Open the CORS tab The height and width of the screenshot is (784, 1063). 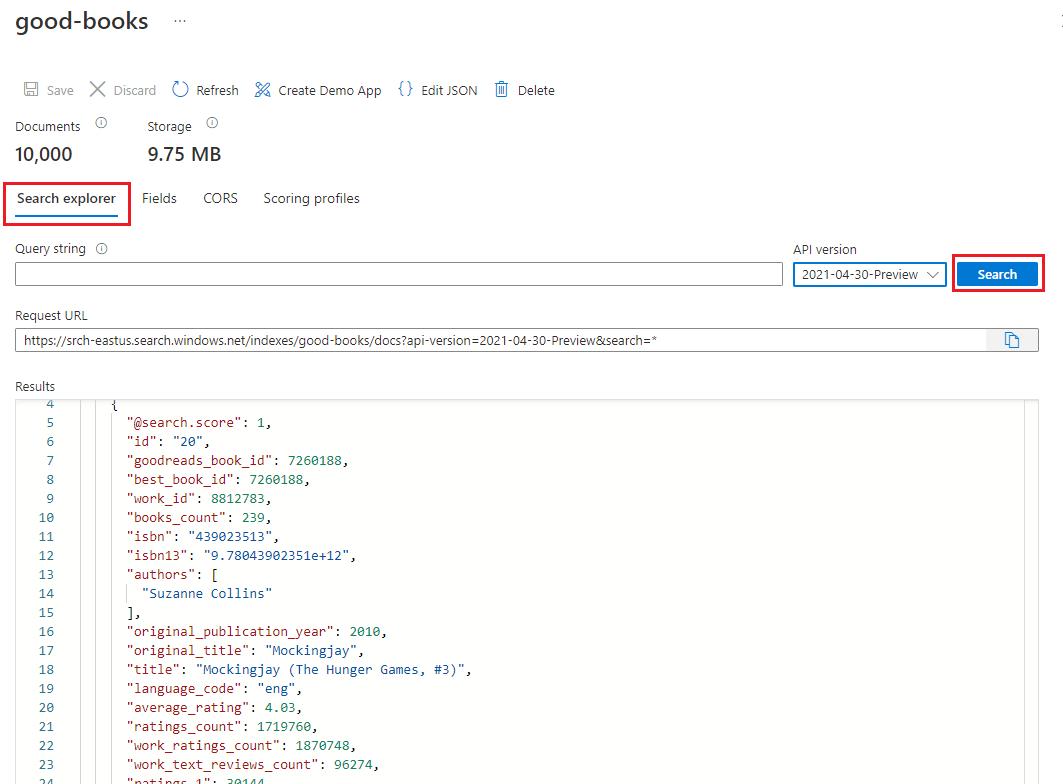[x=220, y=198]
